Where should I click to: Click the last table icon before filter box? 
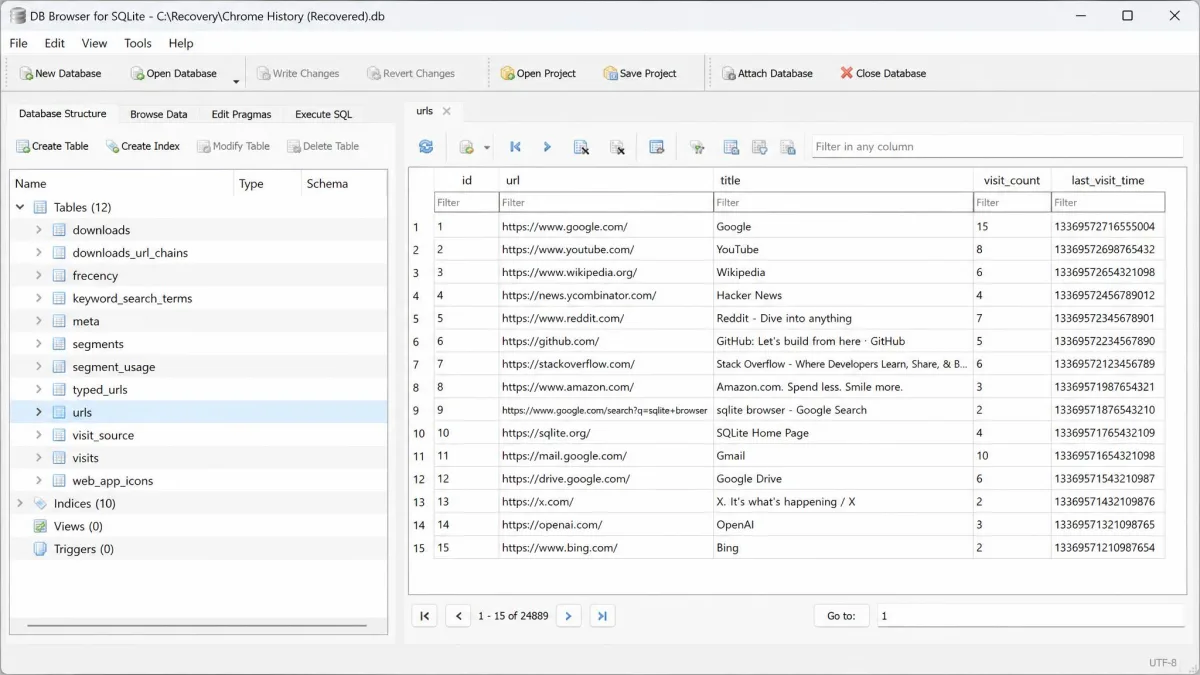pos(788,147)
